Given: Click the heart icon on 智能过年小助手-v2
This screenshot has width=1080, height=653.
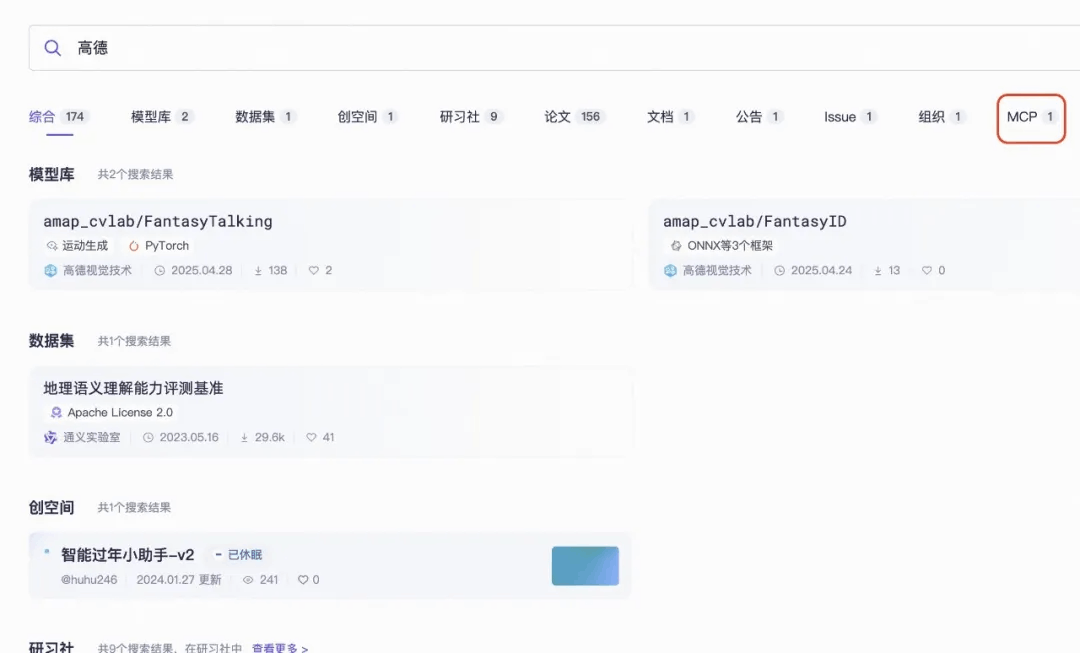Looking at the screenshot, I should pos(302,580).
